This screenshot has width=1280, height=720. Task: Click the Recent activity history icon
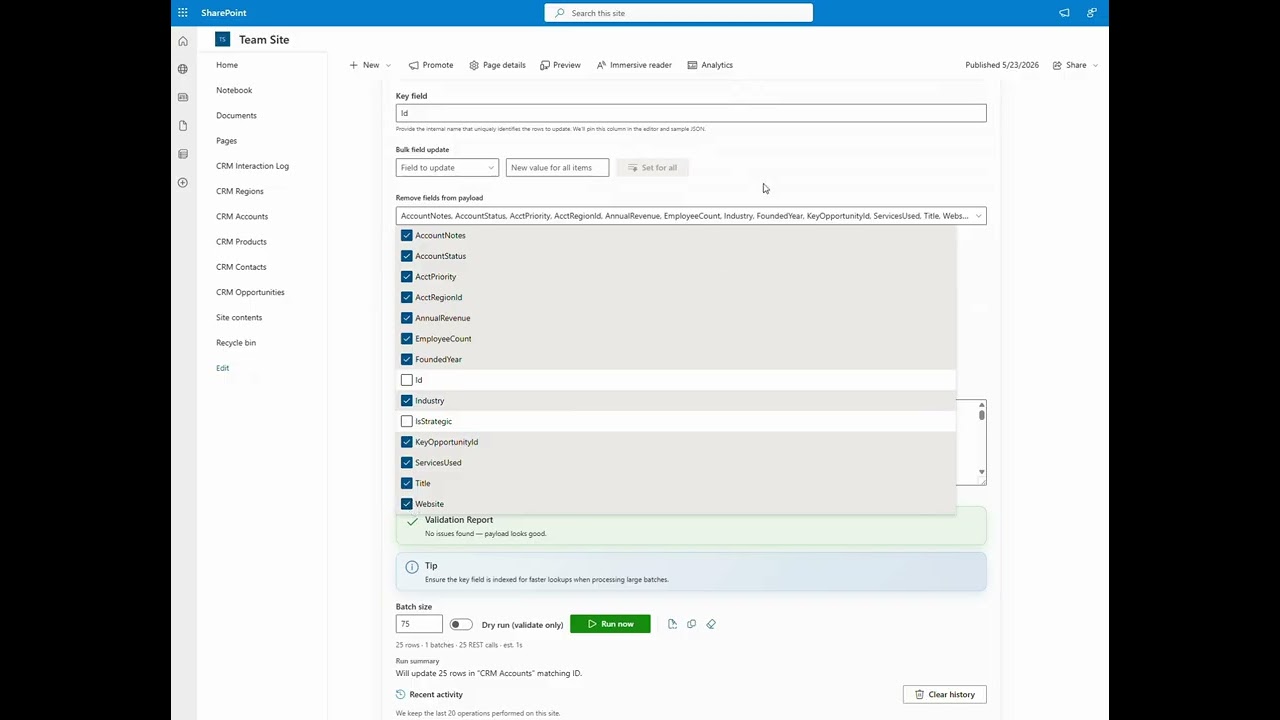400,694
